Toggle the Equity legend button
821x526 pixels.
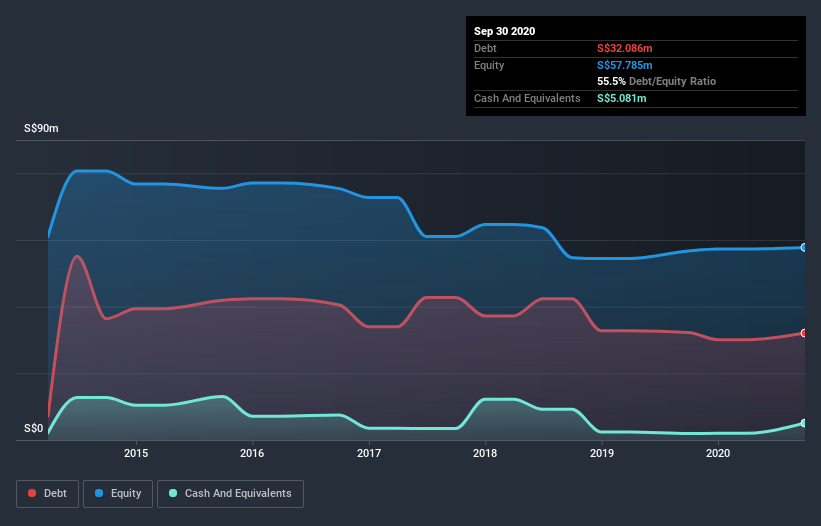click(x=118, y=494)
